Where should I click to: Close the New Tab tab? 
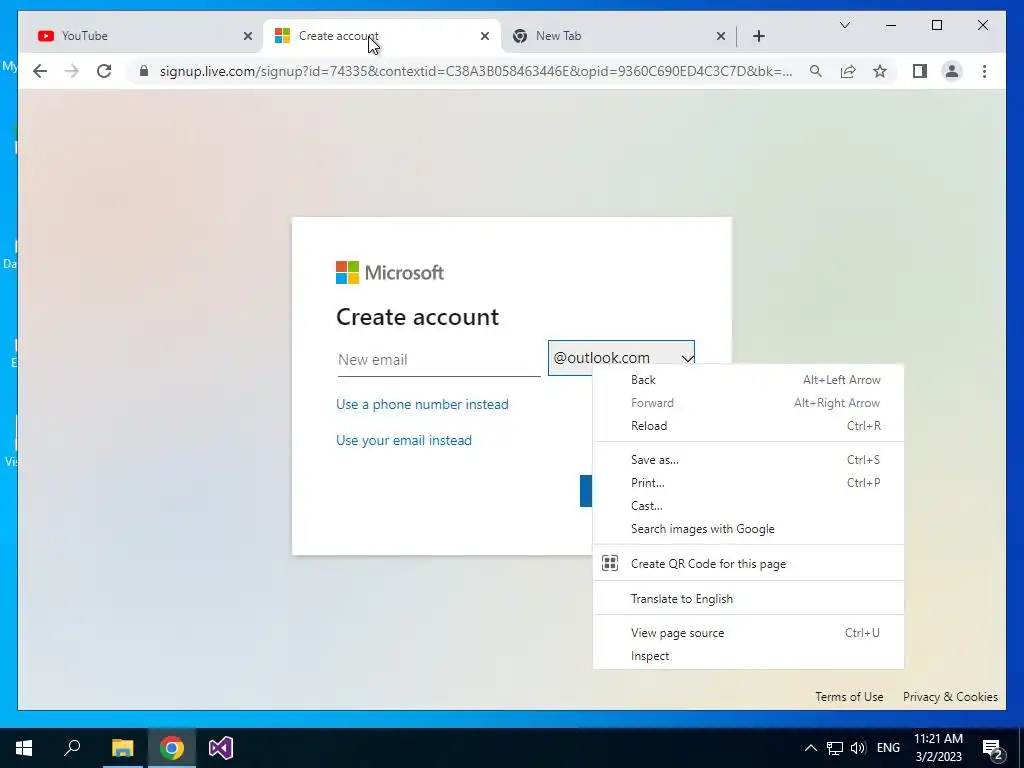point(721,36)
